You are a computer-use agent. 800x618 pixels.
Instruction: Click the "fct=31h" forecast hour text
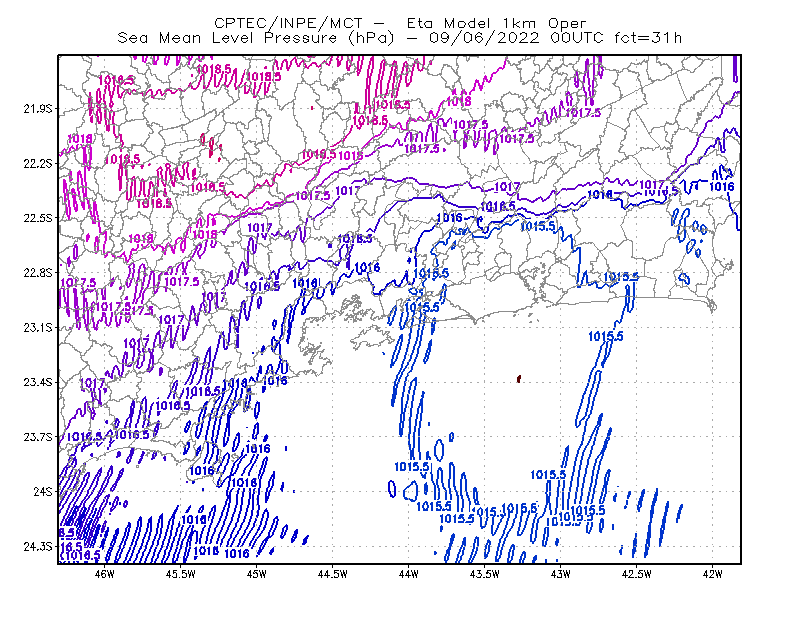pyautogui.click(x=648, y=38)
